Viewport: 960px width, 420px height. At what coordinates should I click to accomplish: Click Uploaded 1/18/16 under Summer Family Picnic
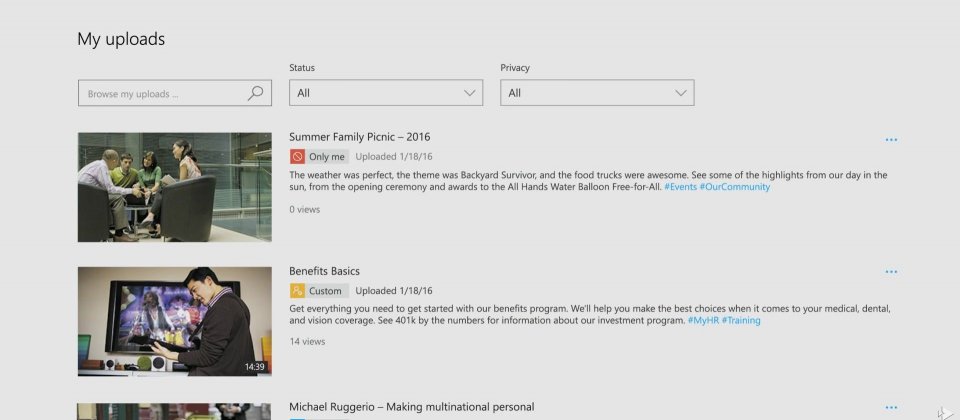point(394,157)
